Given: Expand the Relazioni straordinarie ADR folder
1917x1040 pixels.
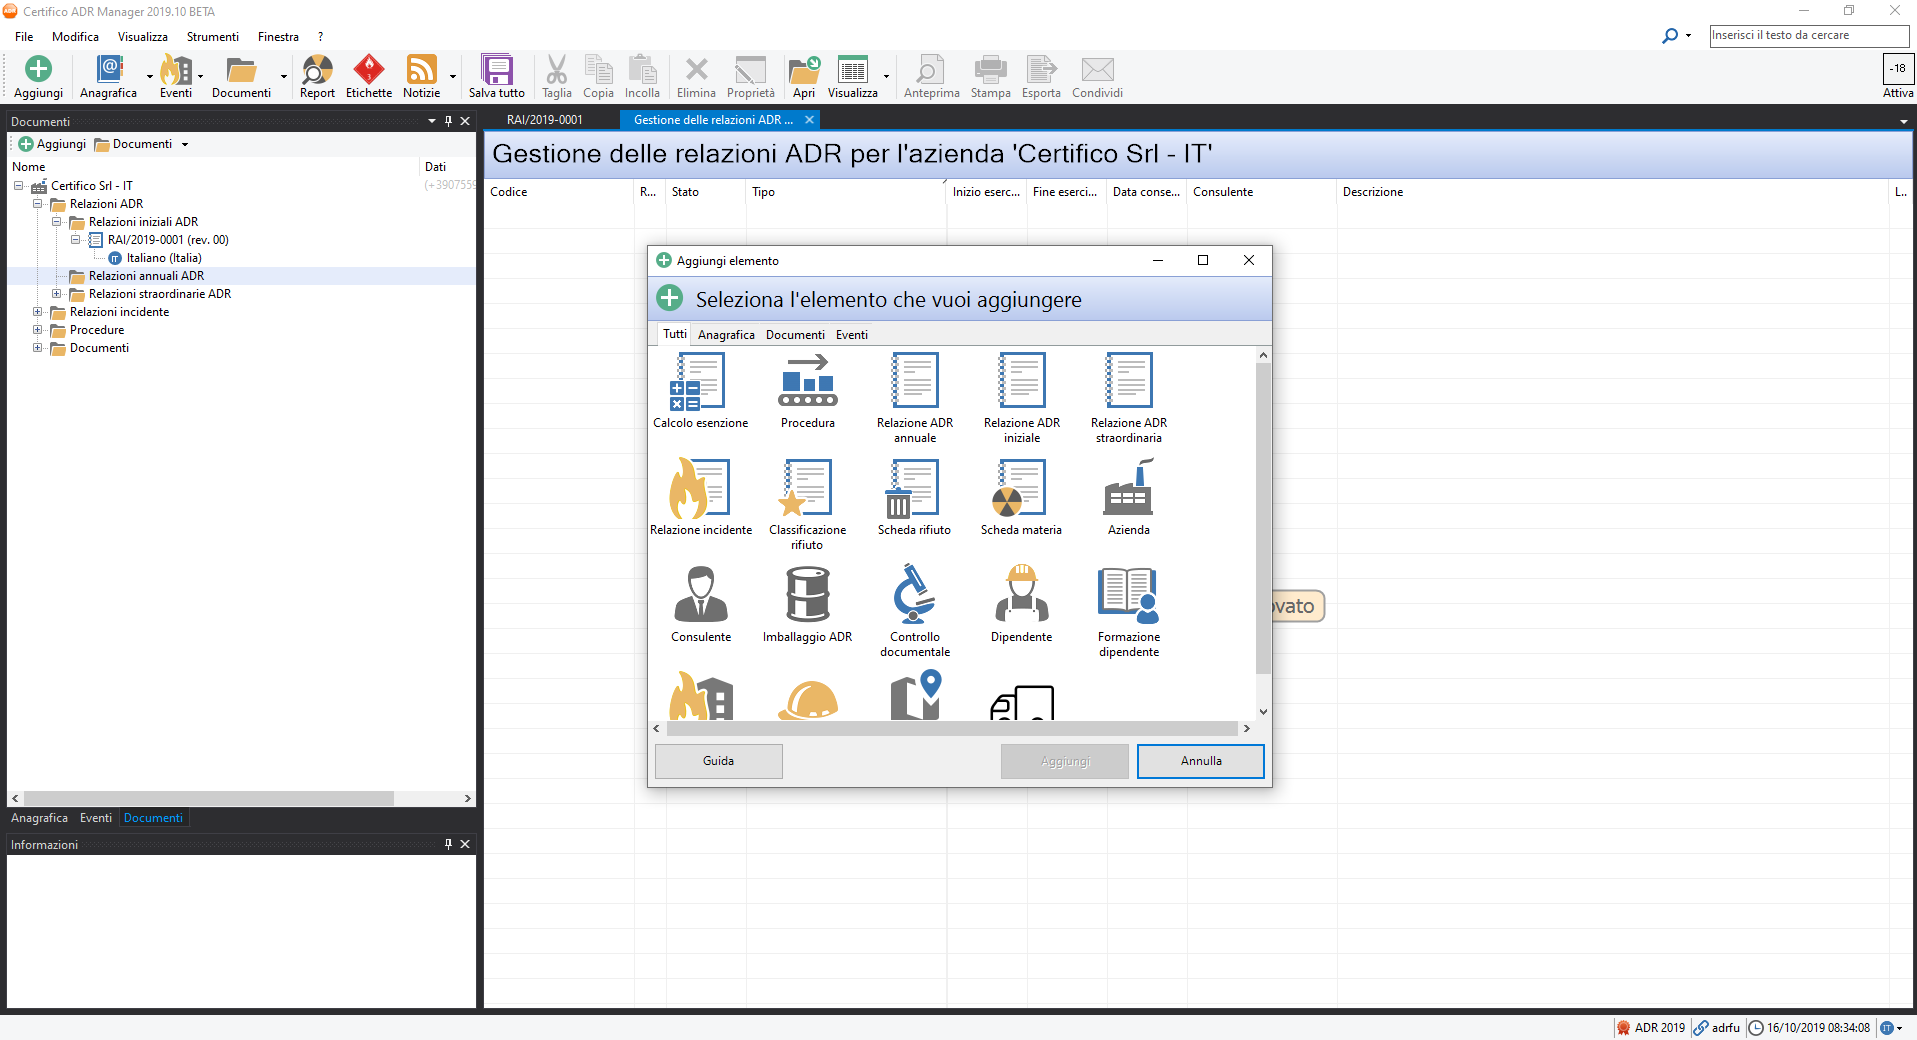Looking at the screenshot, I should 57,294.
